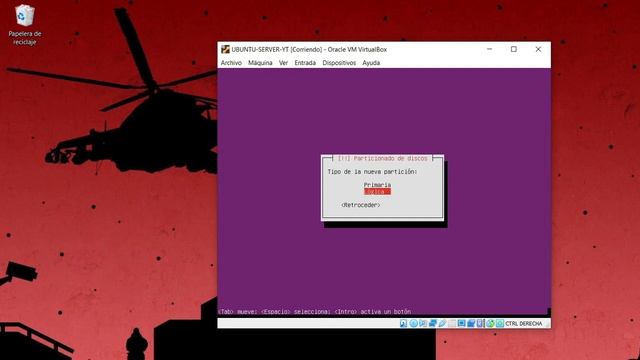Open the Dispositivos menu
The width and height of the screenshot is (640, 360).
[x=339, y=63]
